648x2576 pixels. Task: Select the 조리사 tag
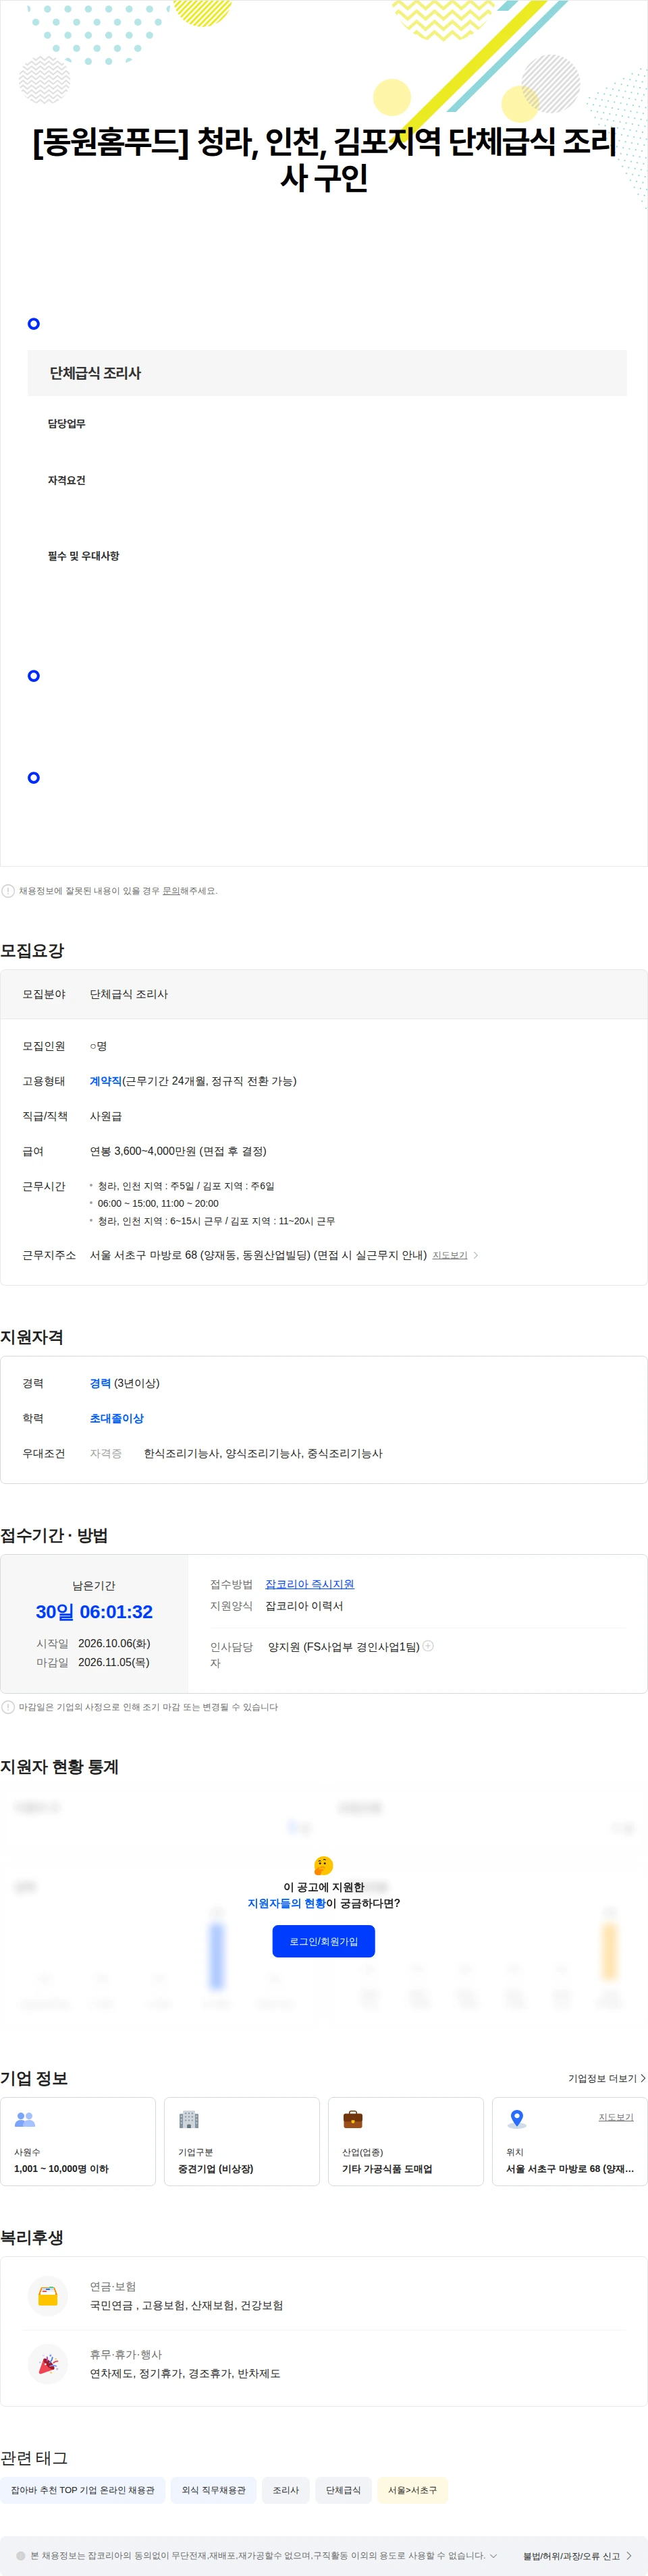[x=286, y=2490]
